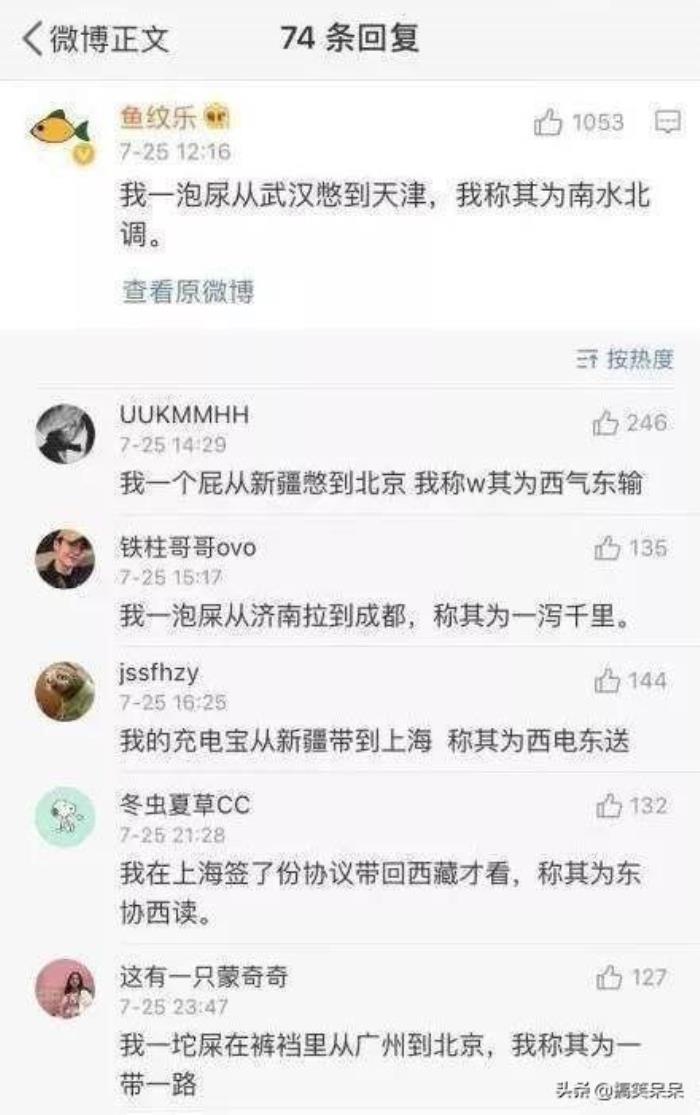This screenshot has width=700, height=1115.
Task: Select username 冬虫夏草CC
Action: pos(185,804)
